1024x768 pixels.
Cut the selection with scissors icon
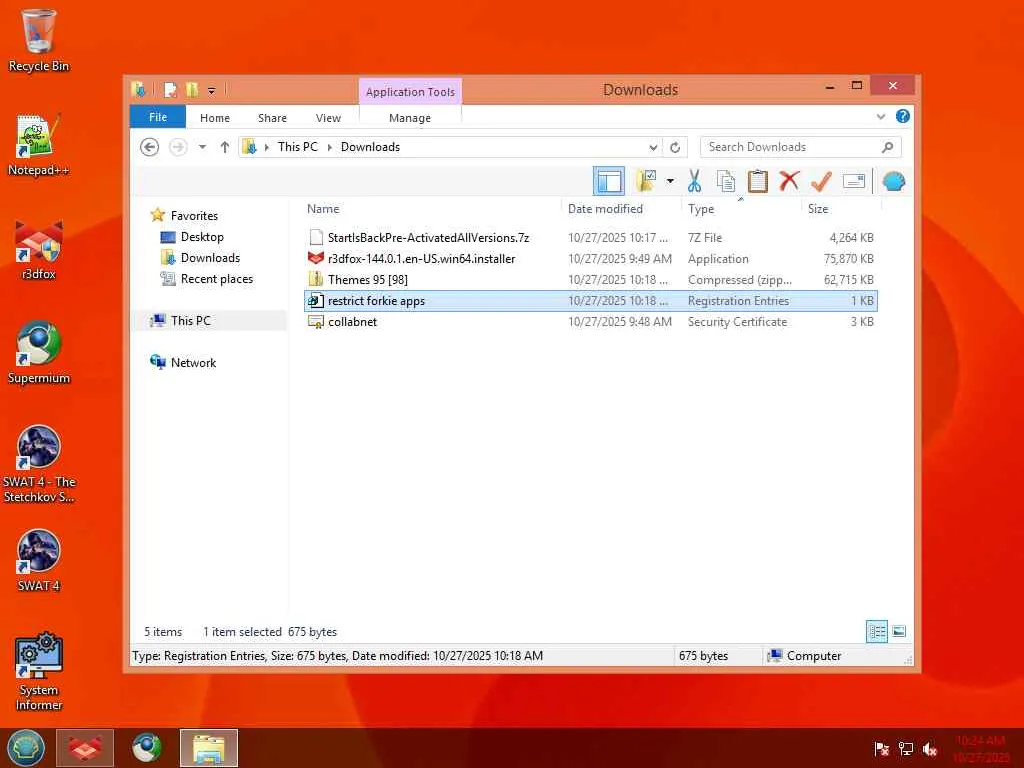pyautogui.click(x=694, y=181)
